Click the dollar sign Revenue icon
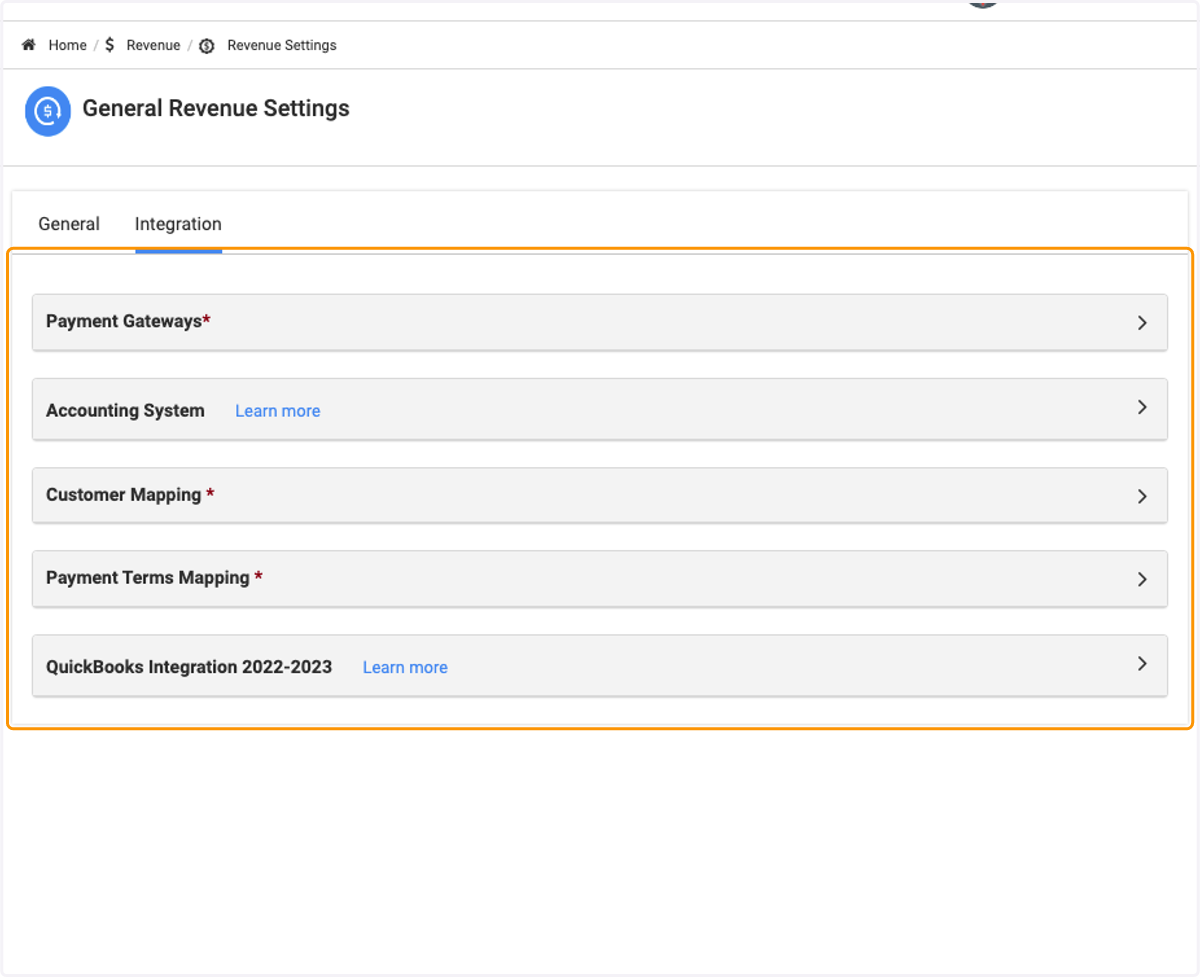The image size is (1200, 977). pyautogui.click(x=110, y=45)
